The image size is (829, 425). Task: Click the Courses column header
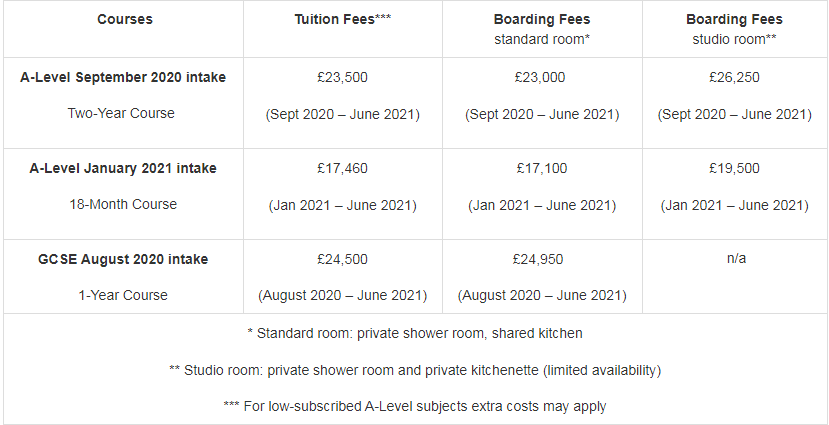tap(125, 20)
